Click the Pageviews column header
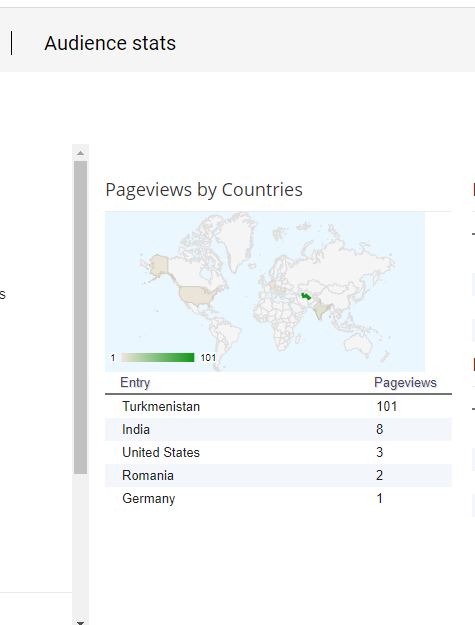The image size is (475, 625). 405,383
